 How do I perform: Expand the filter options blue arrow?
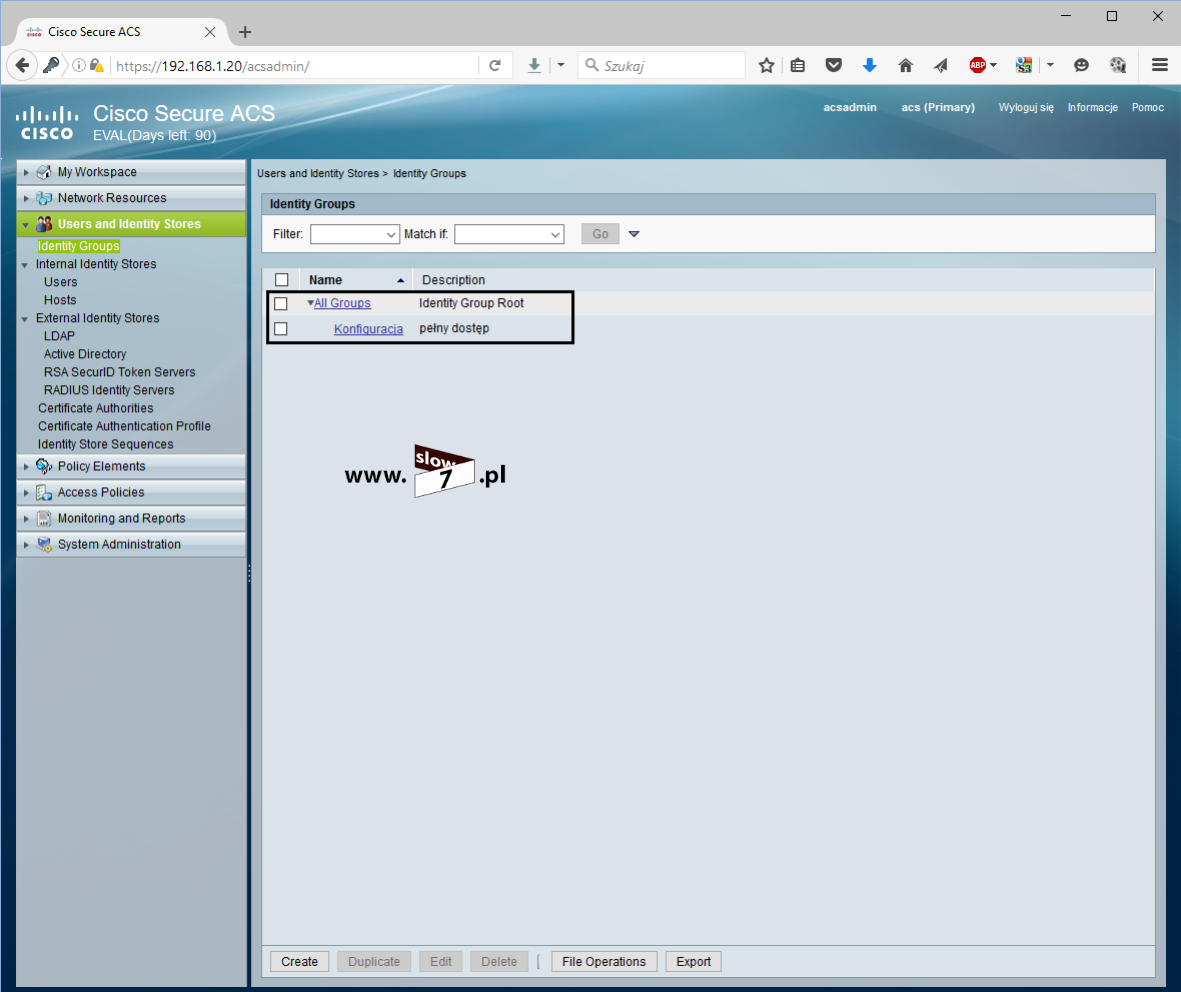coord(634,234)
